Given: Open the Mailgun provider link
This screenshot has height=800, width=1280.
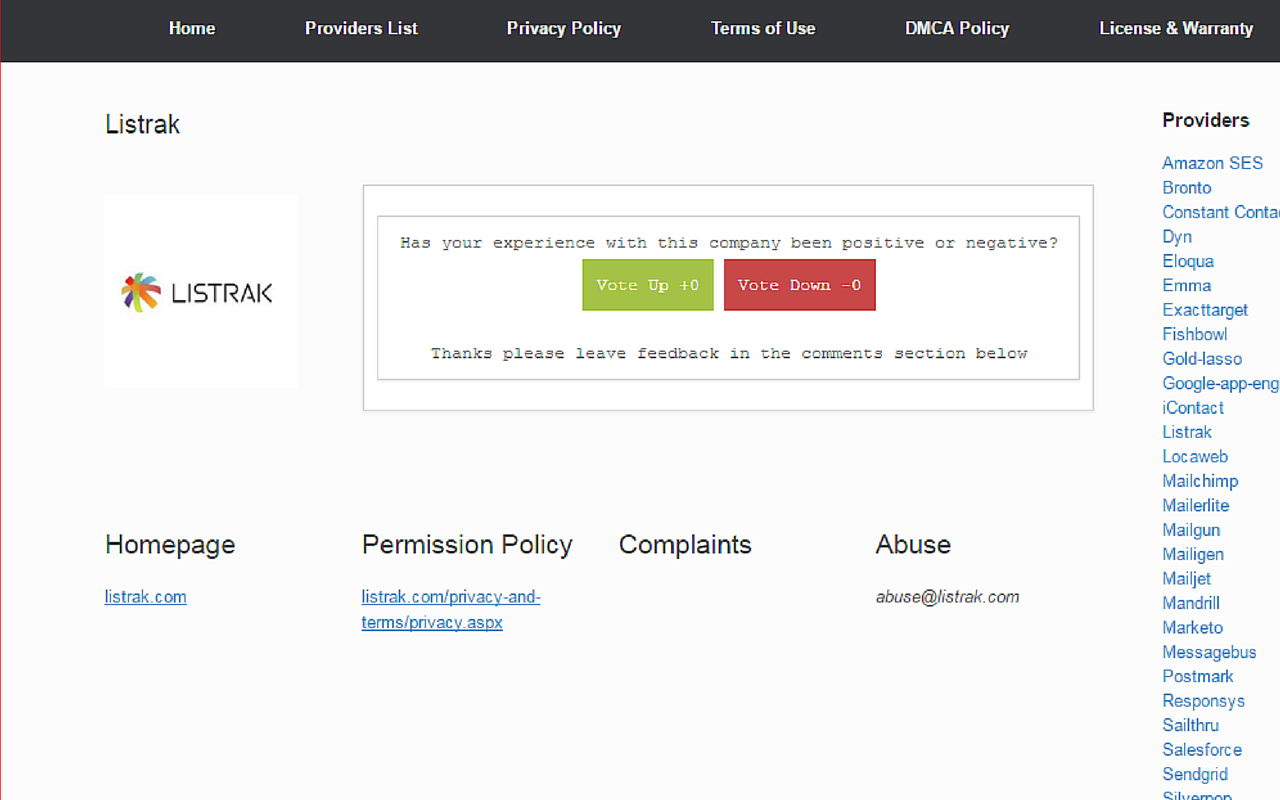Looking at the screenshot, I should 1191,530.
